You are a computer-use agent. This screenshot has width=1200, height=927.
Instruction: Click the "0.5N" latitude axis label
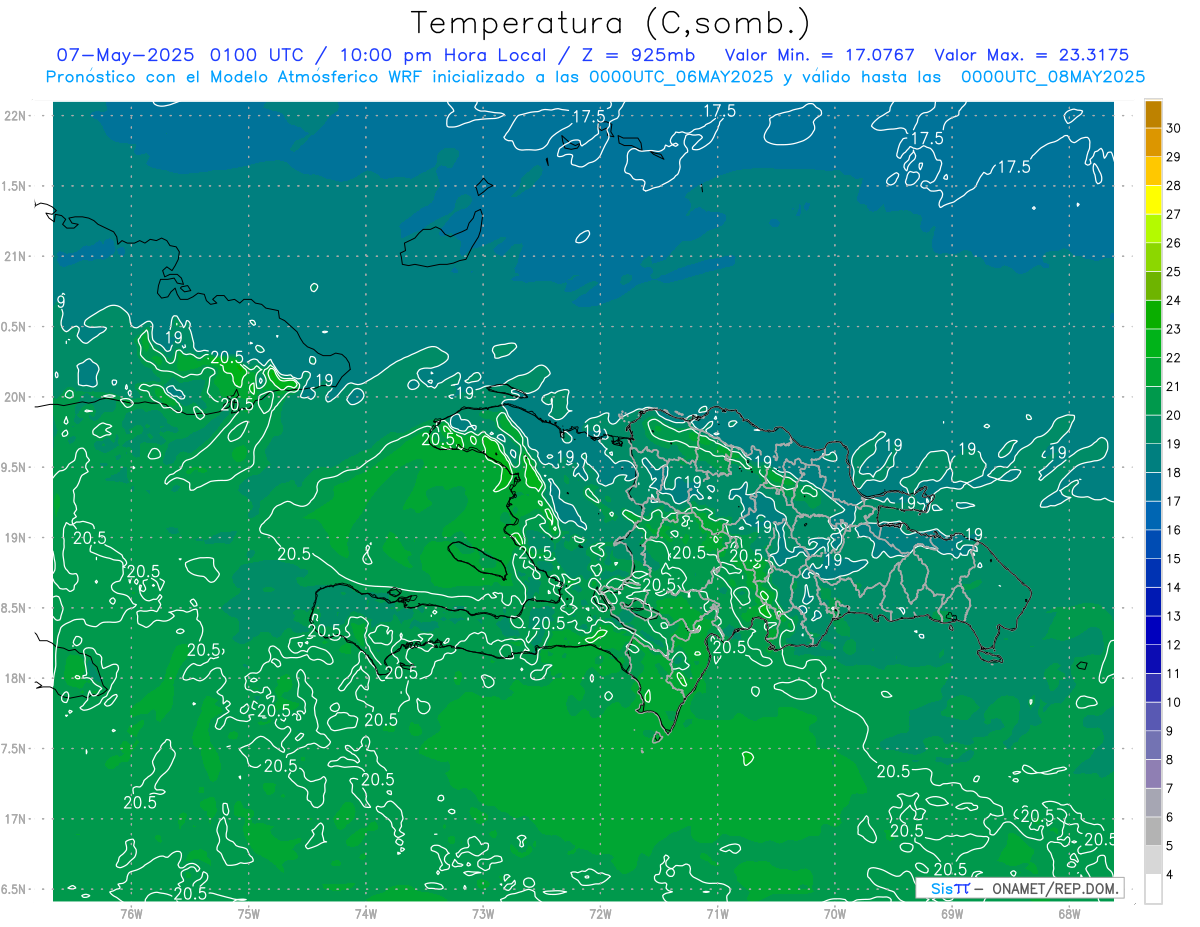click(15, 327)
